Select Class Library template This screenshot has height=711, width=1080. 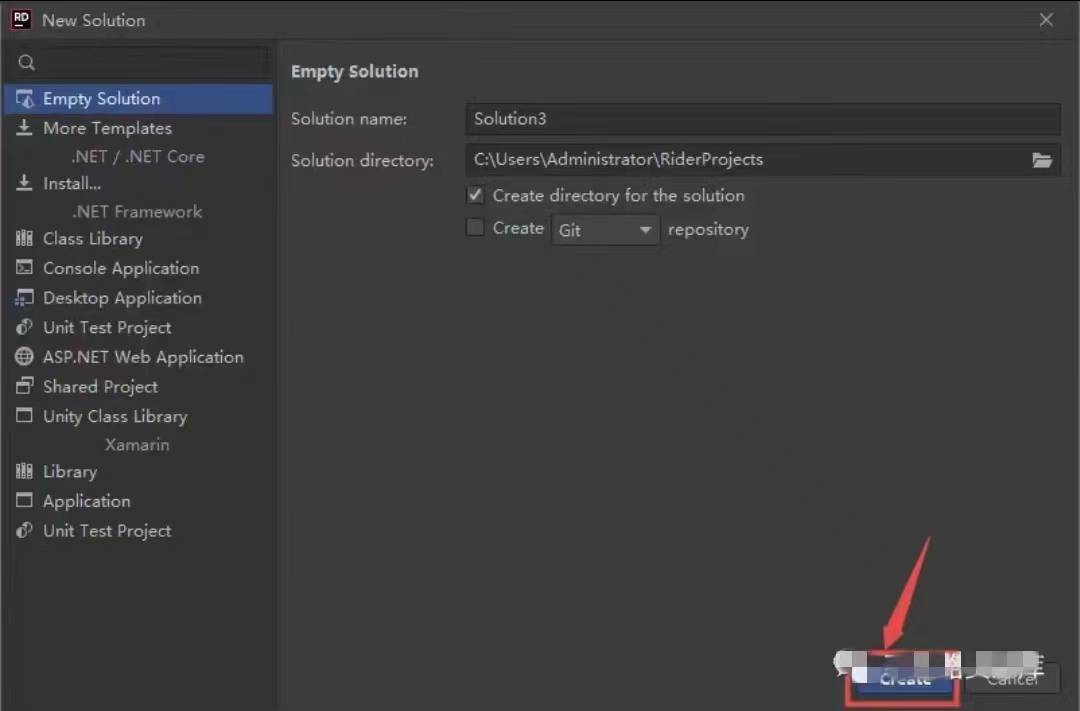[138, 238]
